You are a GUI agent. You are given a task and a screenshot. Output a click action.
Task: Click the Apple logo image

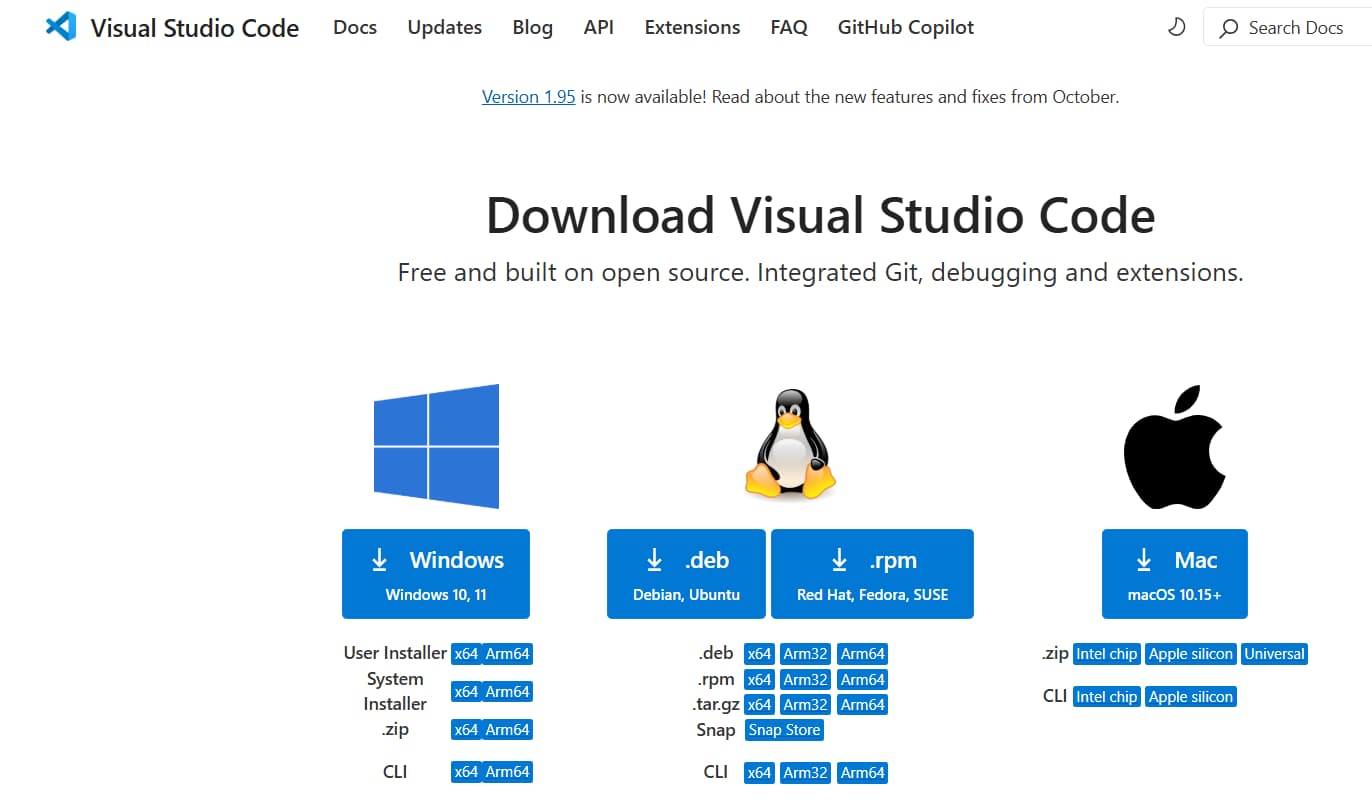coord(1174,447)
